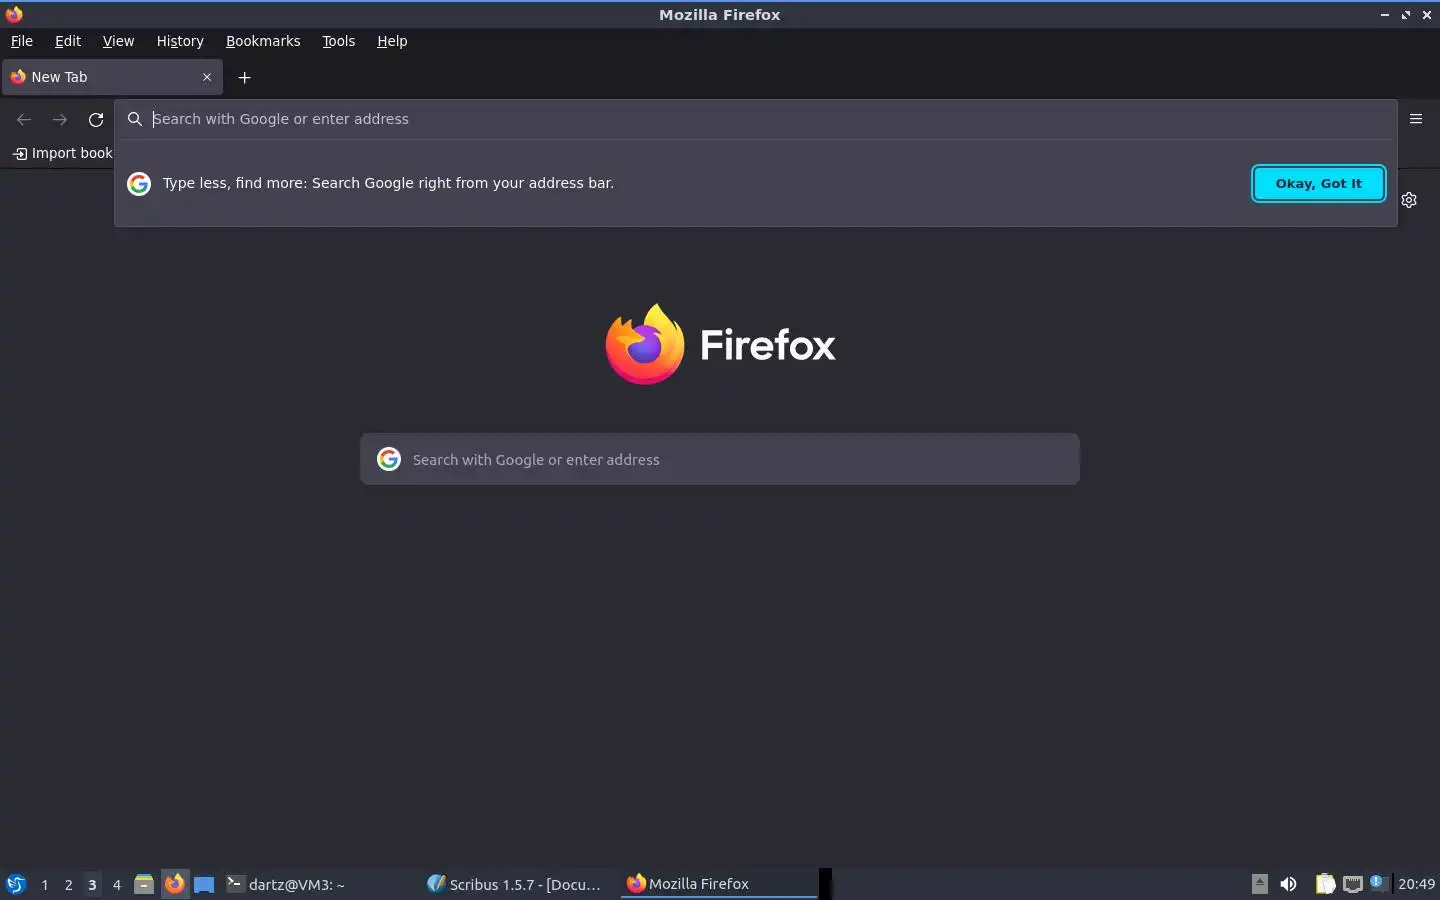
Task: Click the Import bookmarks toolbar item
Action: coord(63,153)
